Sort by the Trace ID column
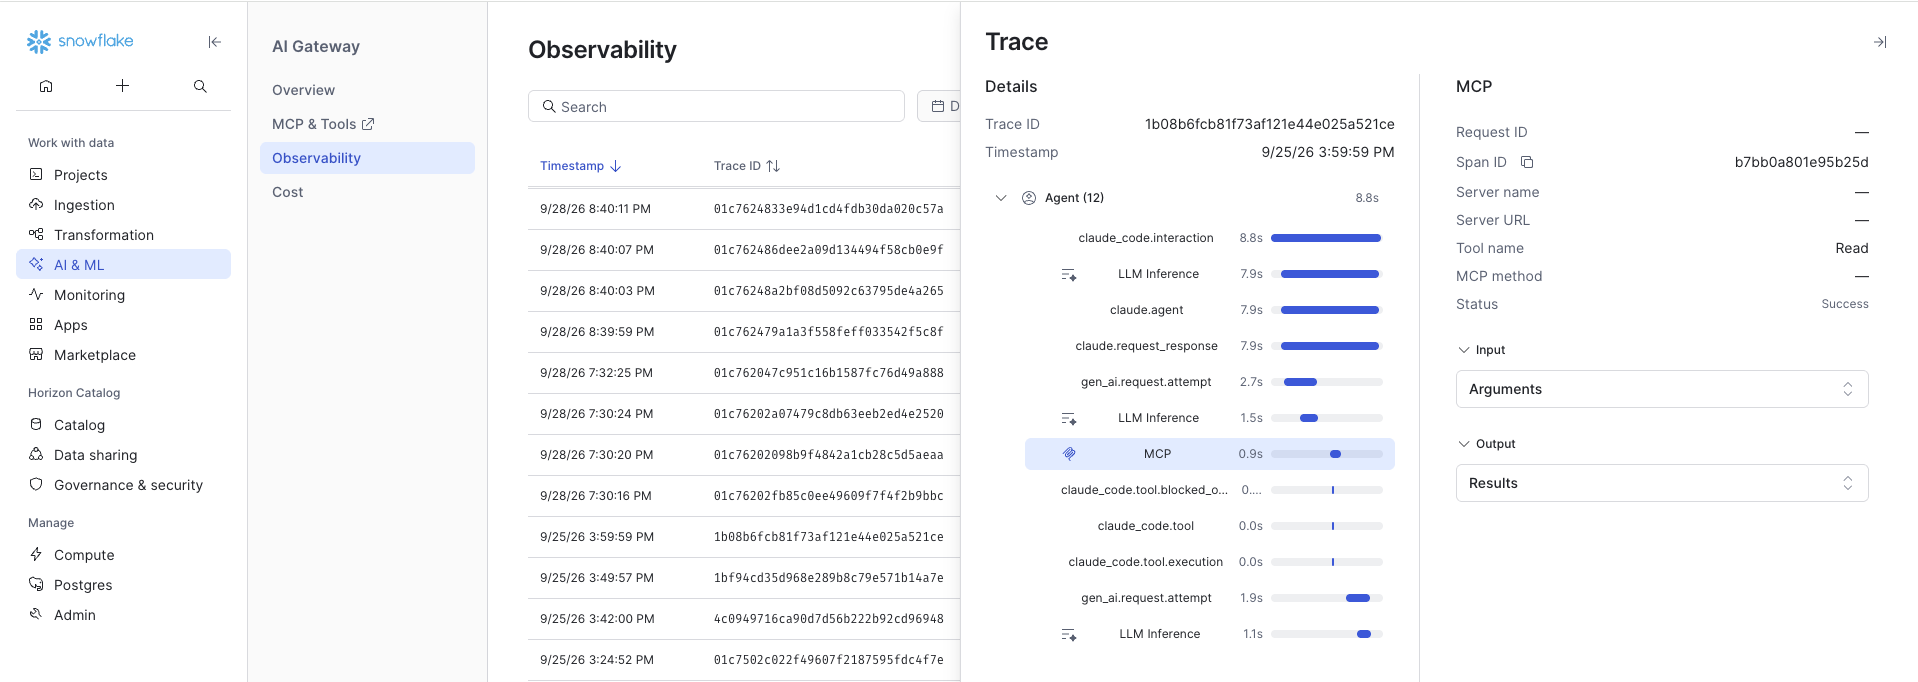This screenshot has height=682, width=1918. pos(746,166)
